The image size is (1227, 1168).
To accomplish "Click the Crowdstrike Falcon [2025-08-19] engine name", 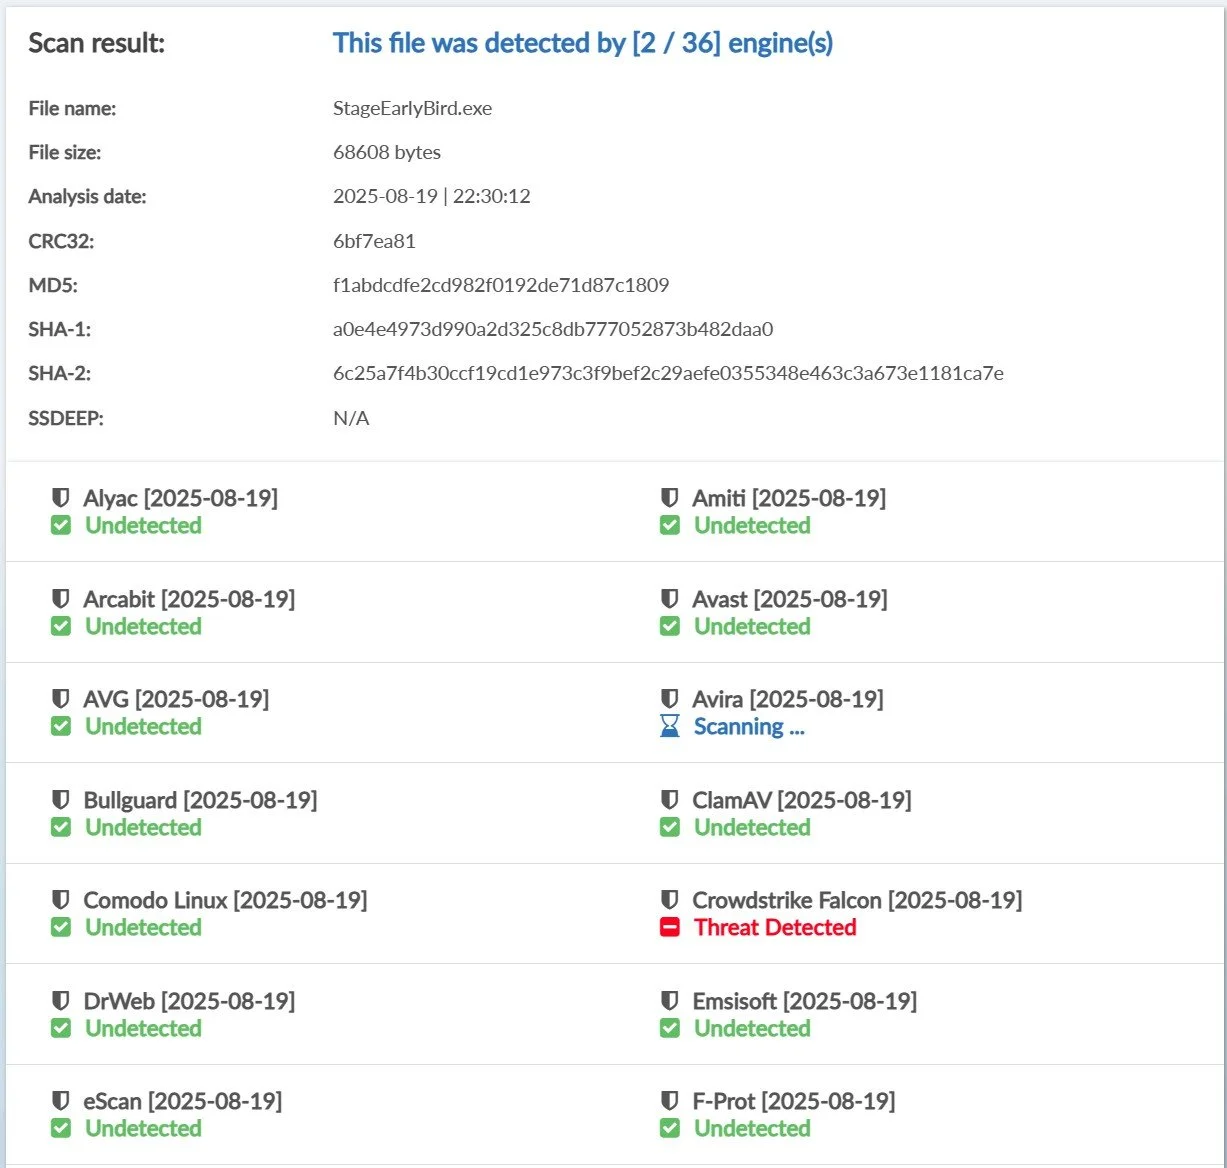I will (857, 900).
